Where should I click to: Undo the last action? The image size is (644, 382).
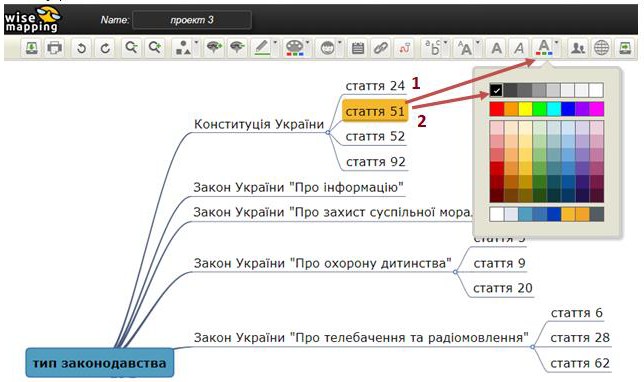[81, 48]
